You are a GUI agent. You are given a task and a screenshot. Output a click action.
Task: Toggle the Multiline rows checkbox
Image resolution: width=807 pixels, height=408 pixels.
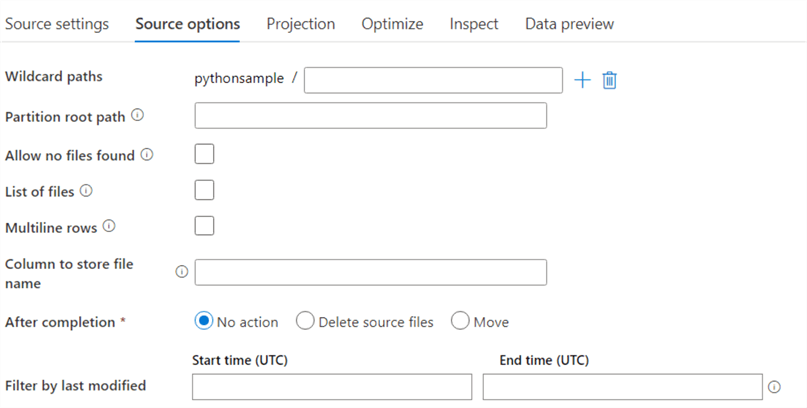click(204, 226)
